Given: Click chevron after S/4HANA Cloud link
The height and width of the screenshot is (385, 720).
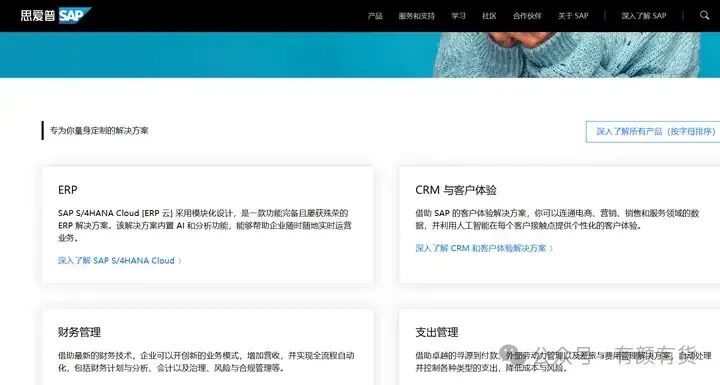Looking at the screenshot, I should tap(180, 261).
